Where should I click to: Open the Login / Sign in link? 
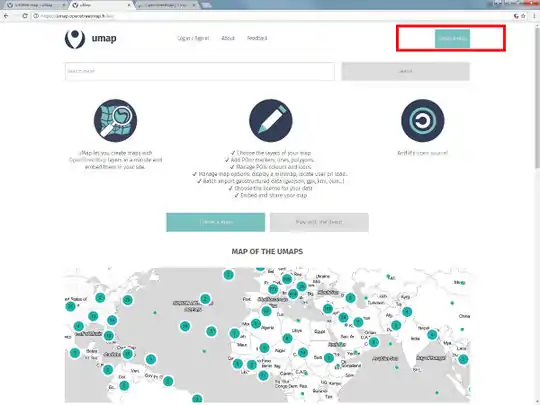193,38
